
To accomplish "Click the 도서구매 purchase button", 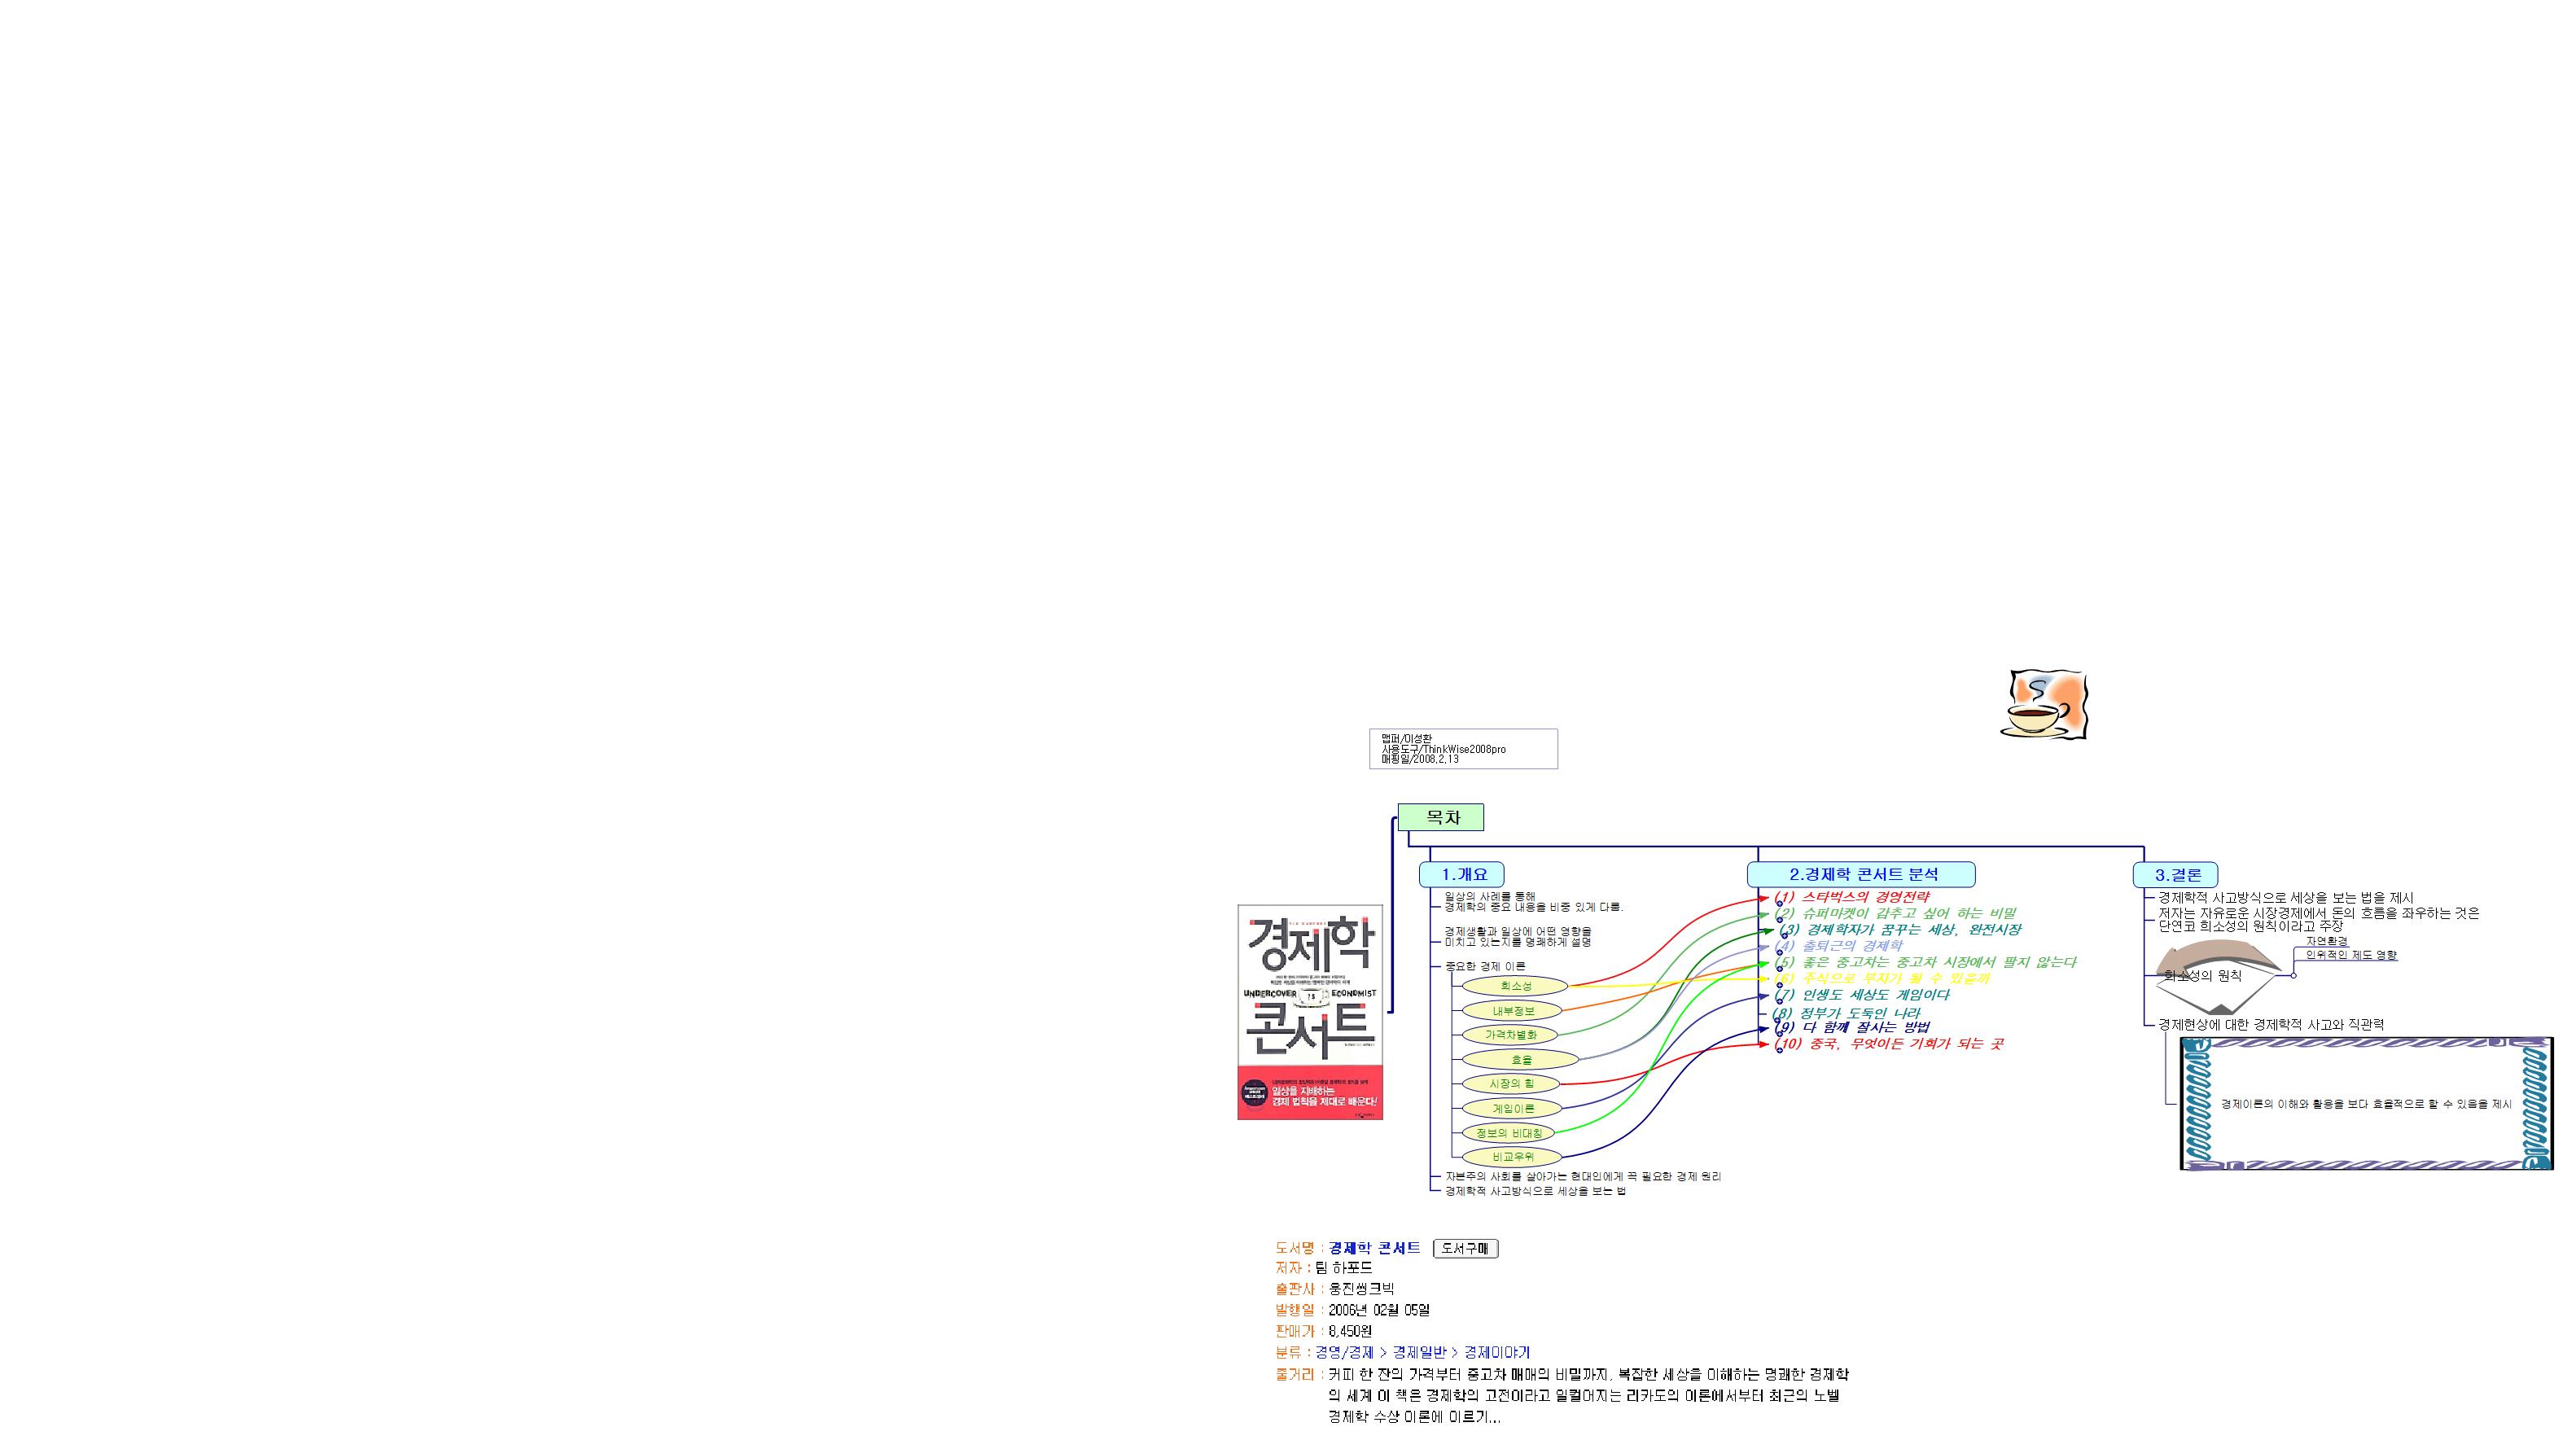I will 1465,1248.
